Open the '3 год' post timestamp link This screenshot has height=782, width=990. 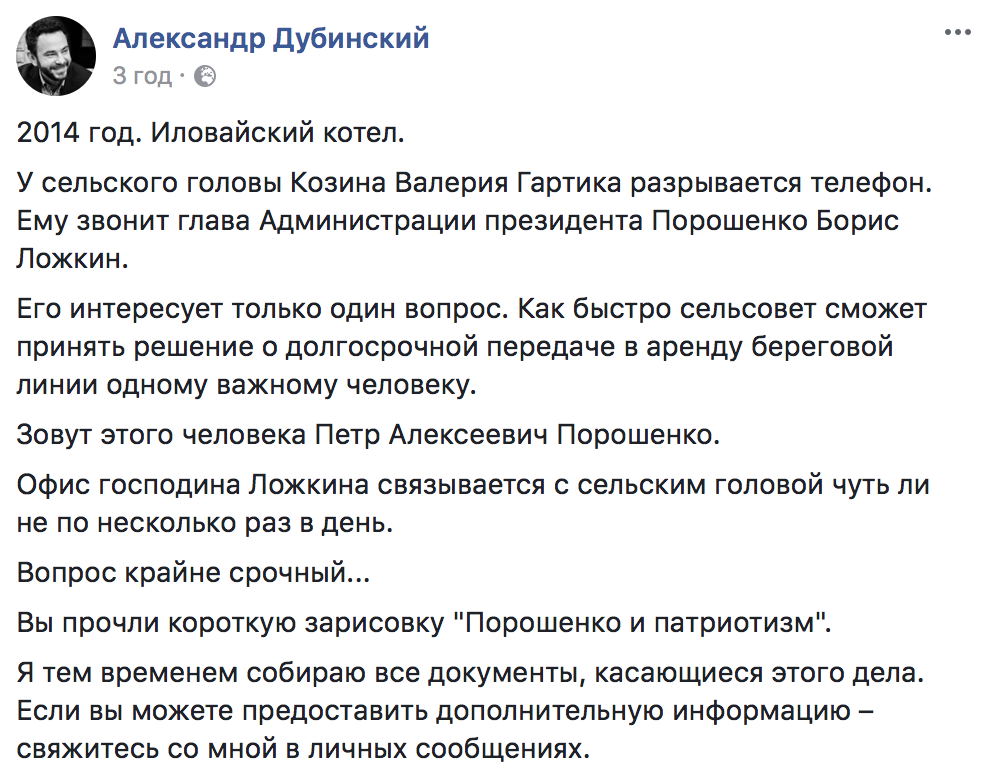(142, 76)
